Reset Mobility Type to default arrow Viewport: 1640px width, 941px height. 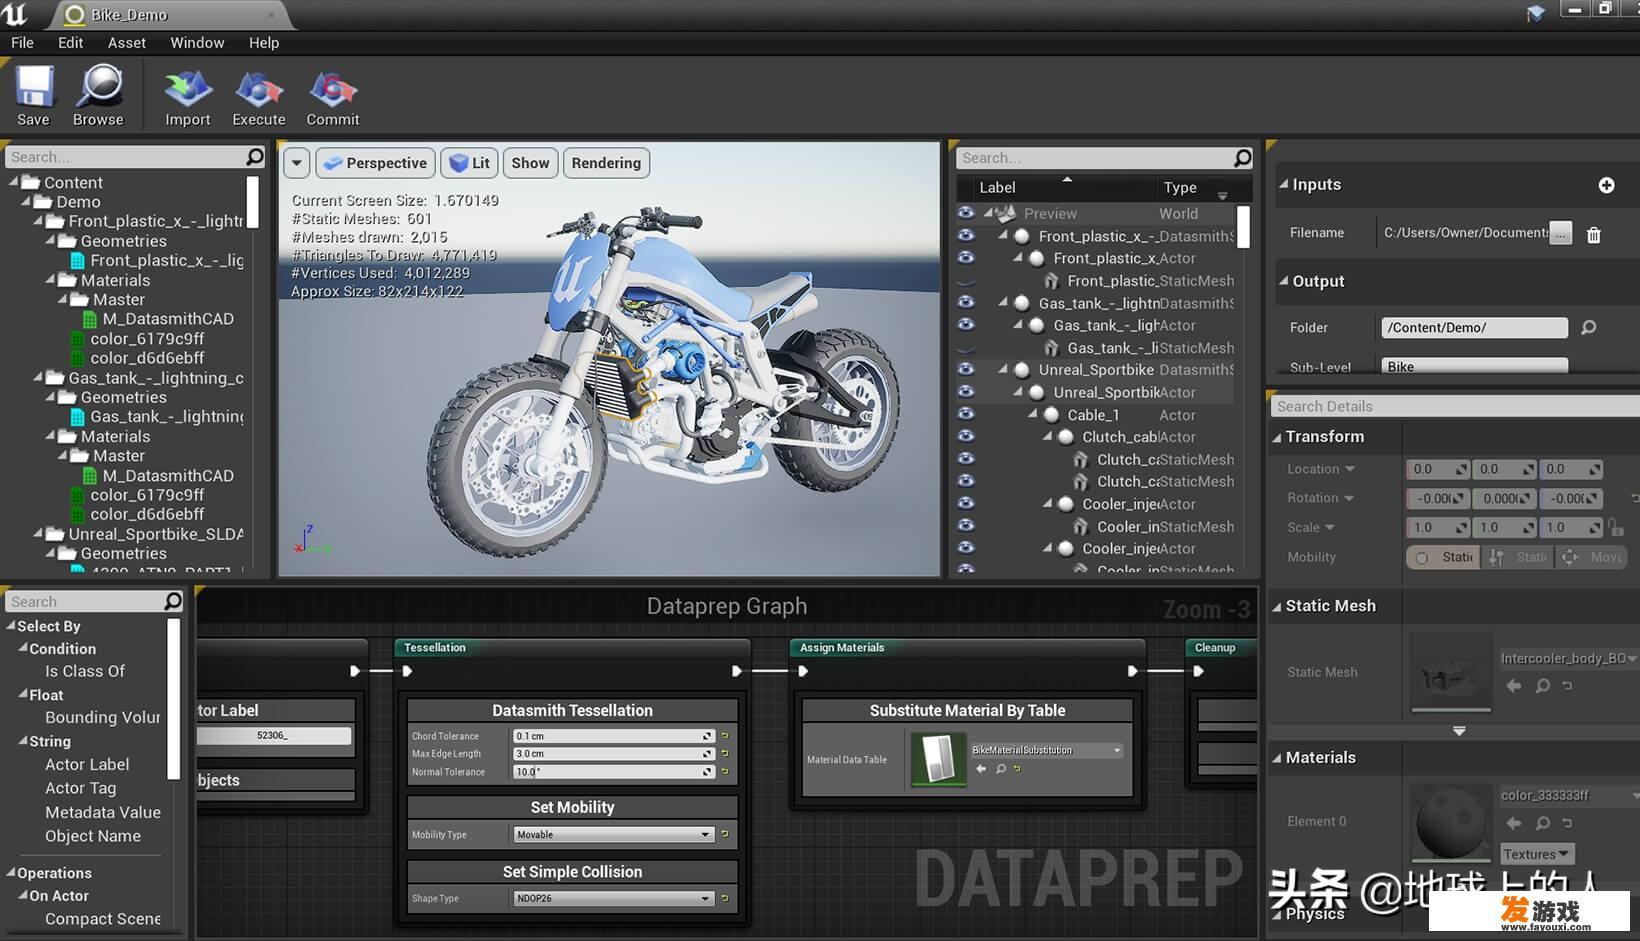pos(725,834)
